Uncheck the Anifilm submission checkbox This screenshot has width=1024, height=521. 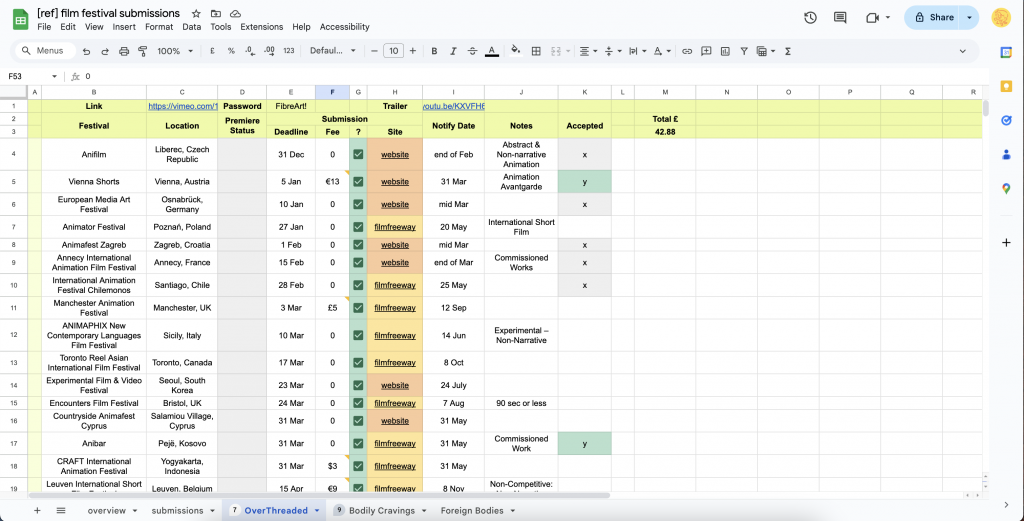point(358,155)
